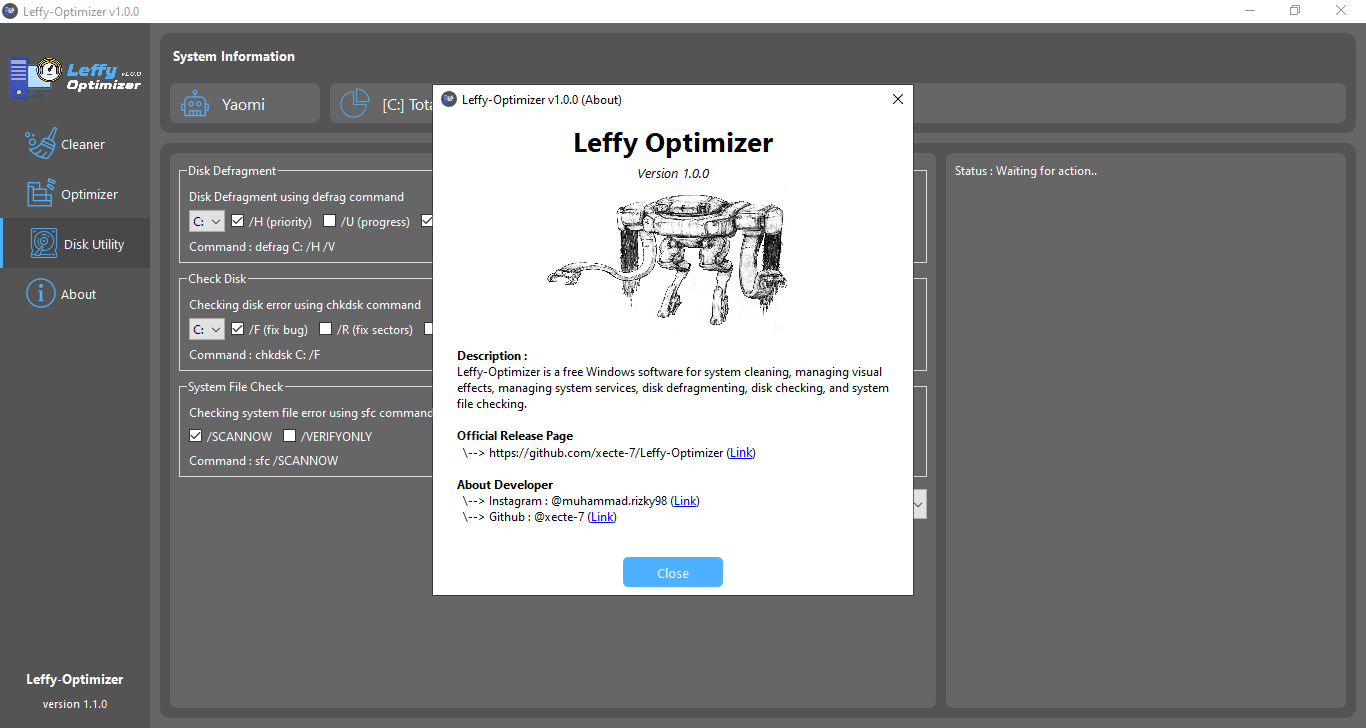
Task: Click the Close button in About dialog
Action: pyautogui.click(x=673, y=573)
